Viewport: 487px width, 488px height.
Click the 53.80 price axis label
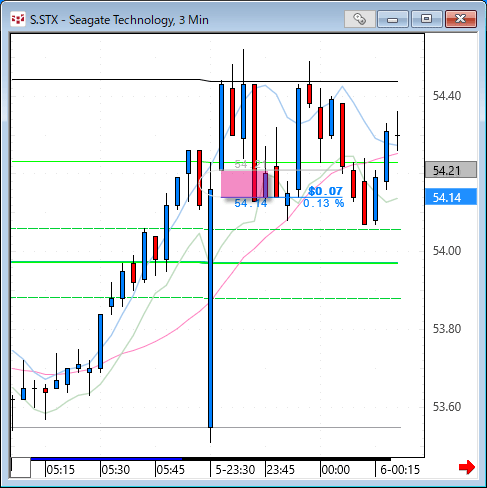pyautogui.click(x=447, y=329)
